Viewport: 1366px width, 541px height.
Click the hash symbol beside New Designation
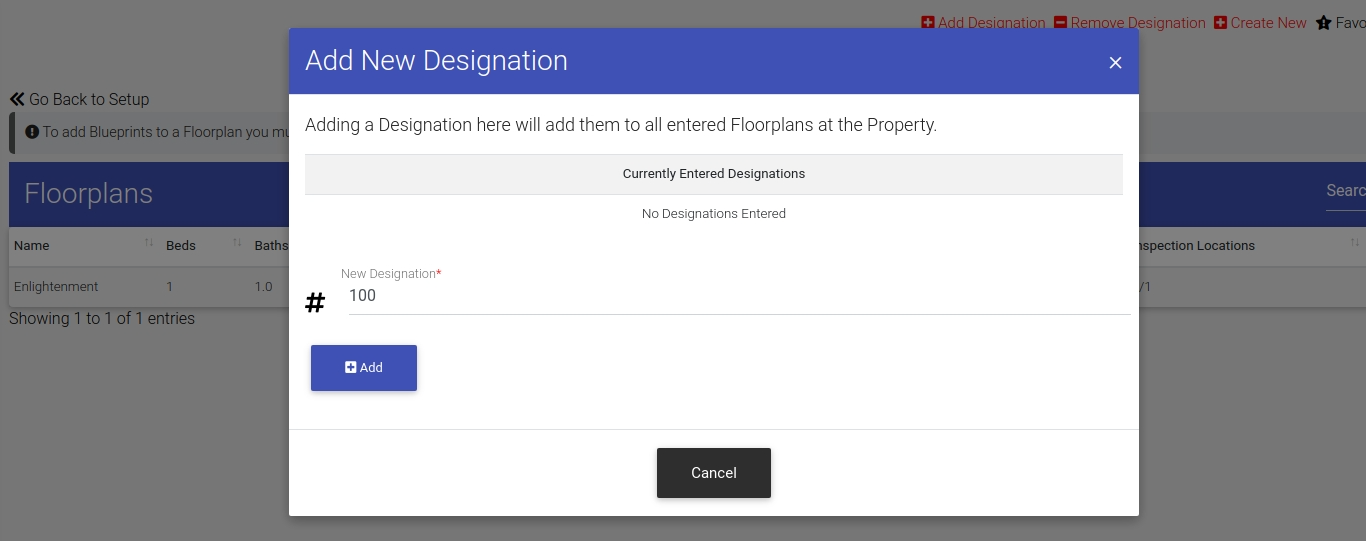click(x=315, y=303)
